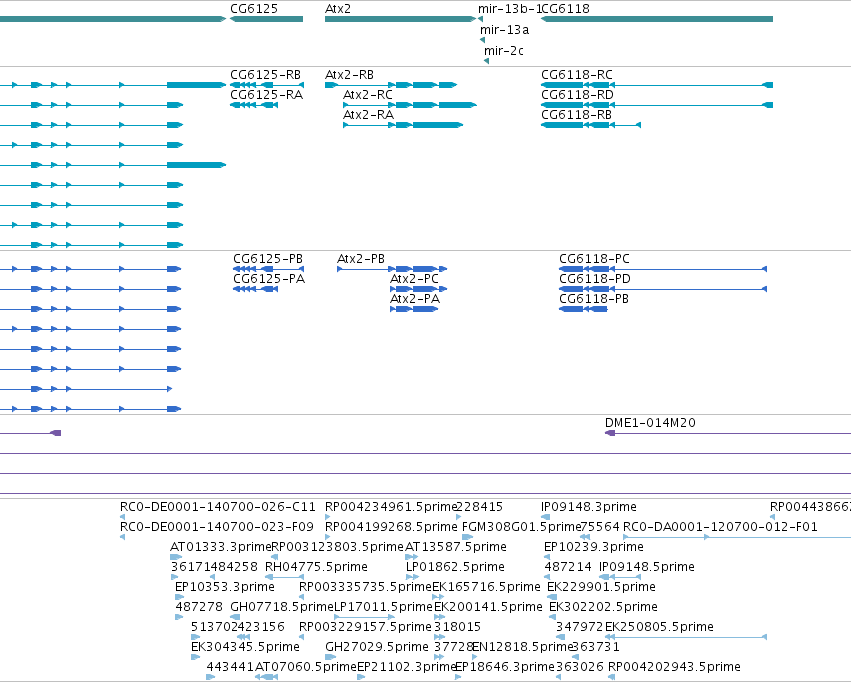Click EST AT07060.5prime
This screenshot has height=682, width=851.
pyautogui.click(x=306, y=667)
